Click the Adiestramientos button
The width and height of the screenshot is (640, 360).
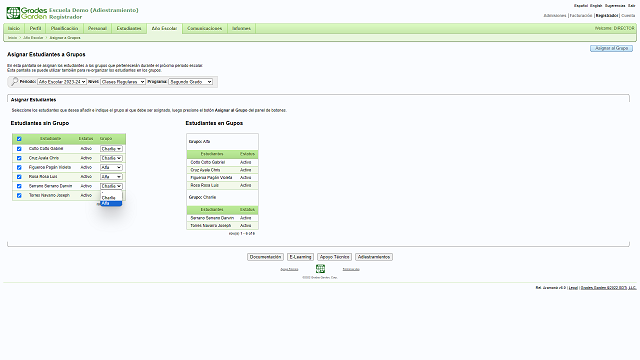pyautogui.click(x=374, y=257)
